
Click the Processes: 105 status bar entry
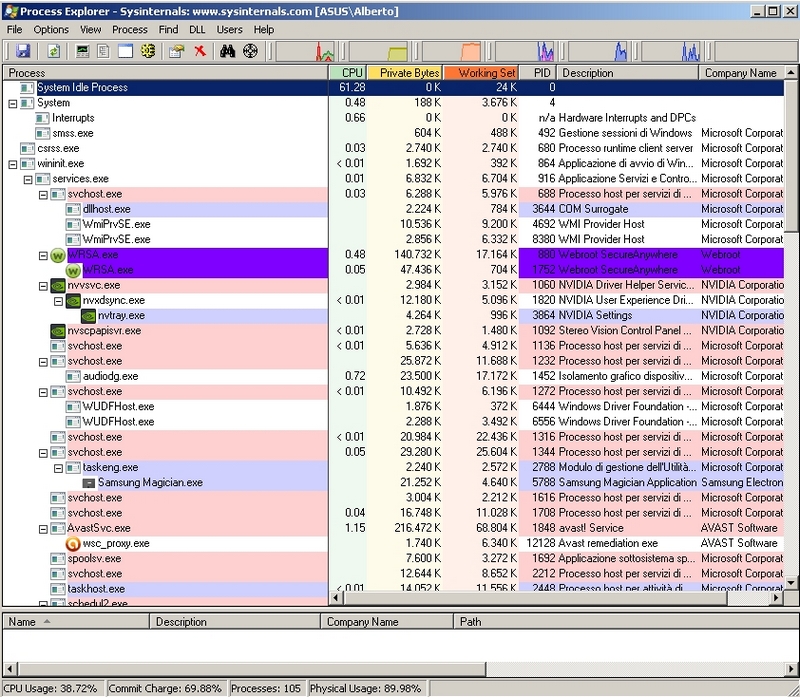(x=266, y=689)
